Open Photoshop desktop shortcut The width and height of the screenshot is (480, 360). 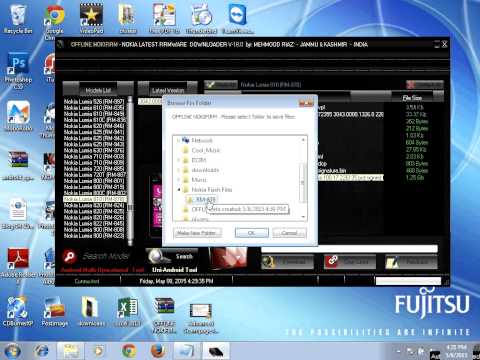tap(18, 71)
